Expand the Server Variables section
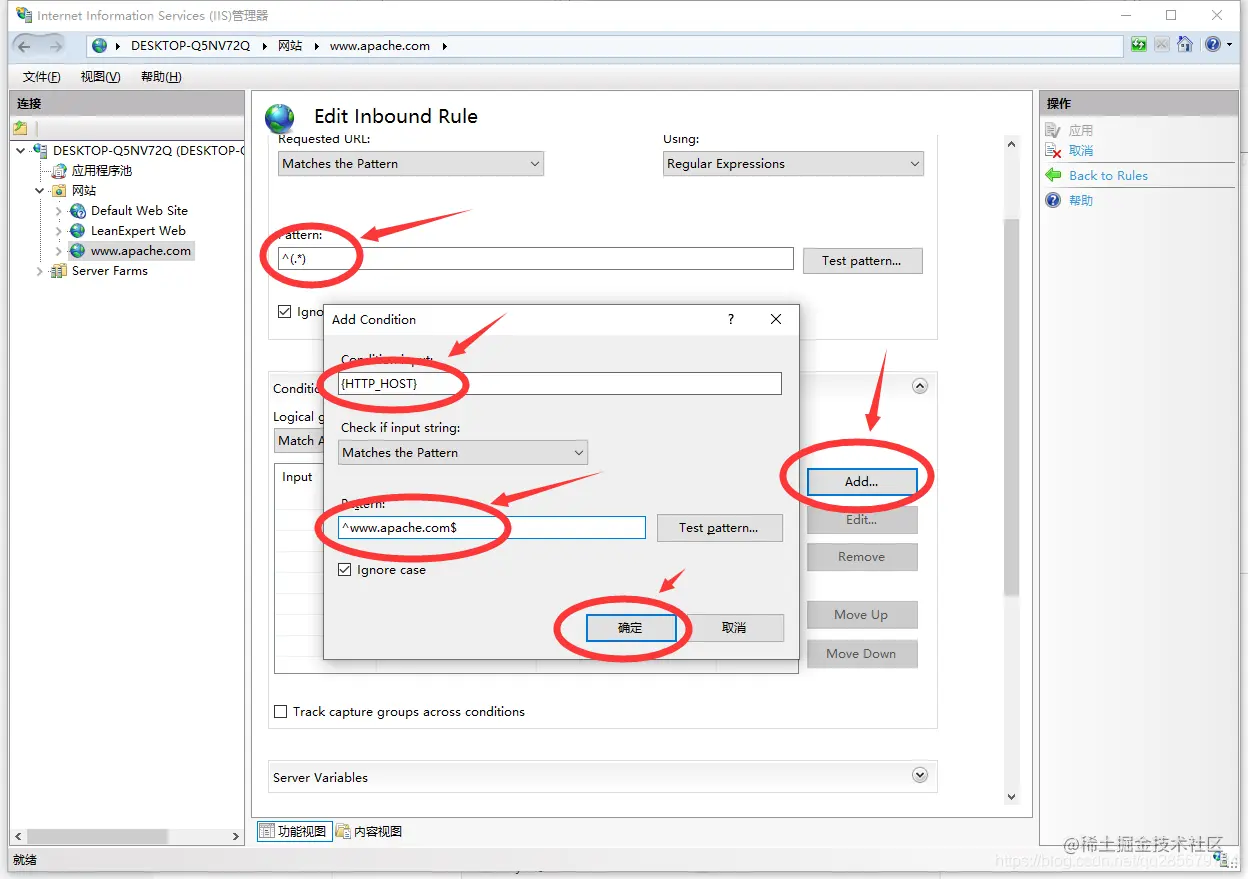1248x879 pixels. 920,775
